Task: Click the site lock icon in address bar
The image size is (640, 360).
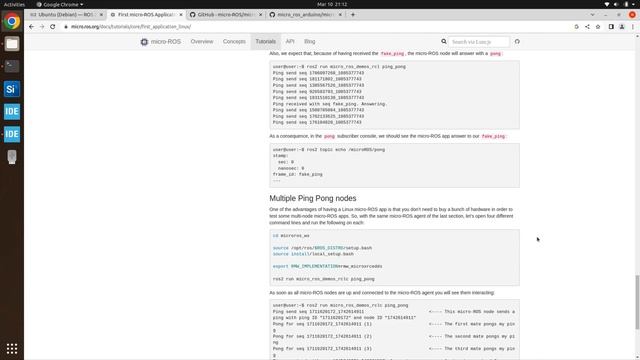Action: [x=66, y=27]
